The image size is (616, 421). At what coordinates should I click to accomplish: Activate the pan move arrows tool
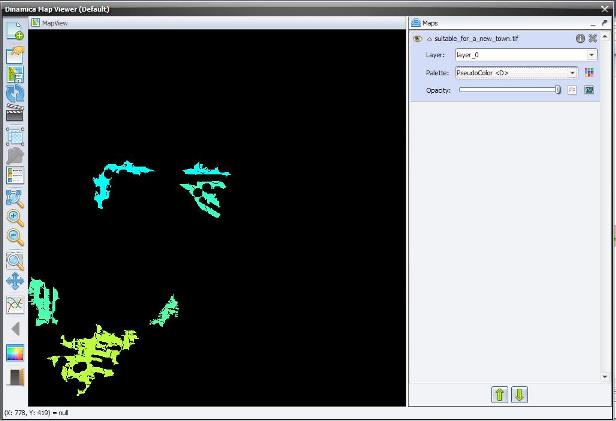15,282
